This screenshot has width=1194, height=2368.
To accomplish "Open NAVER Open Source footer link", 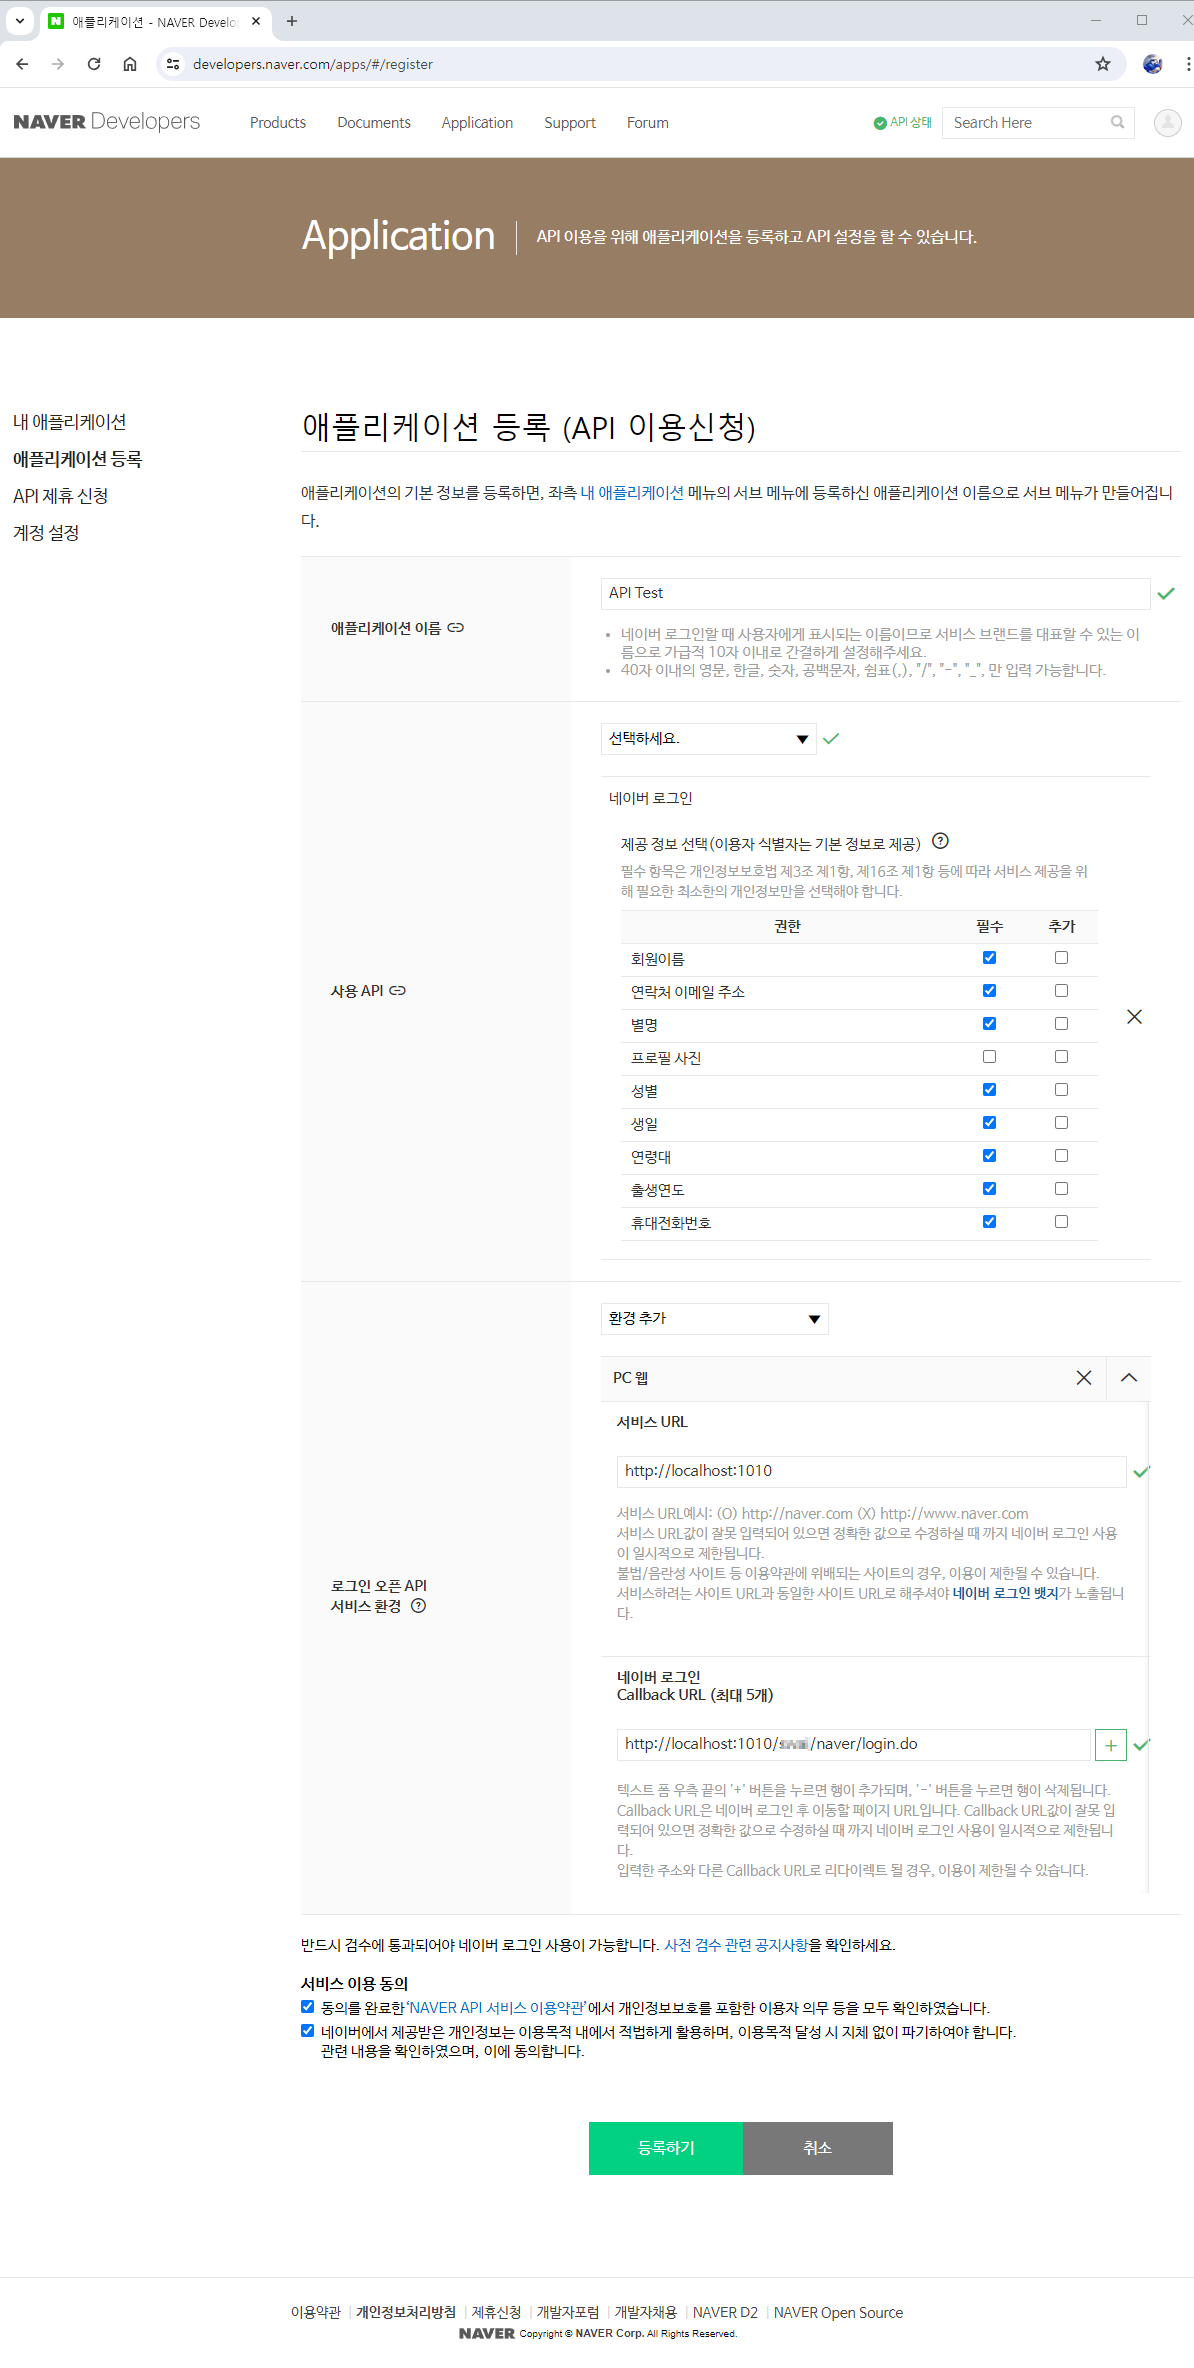I will tap(838, 2312).
